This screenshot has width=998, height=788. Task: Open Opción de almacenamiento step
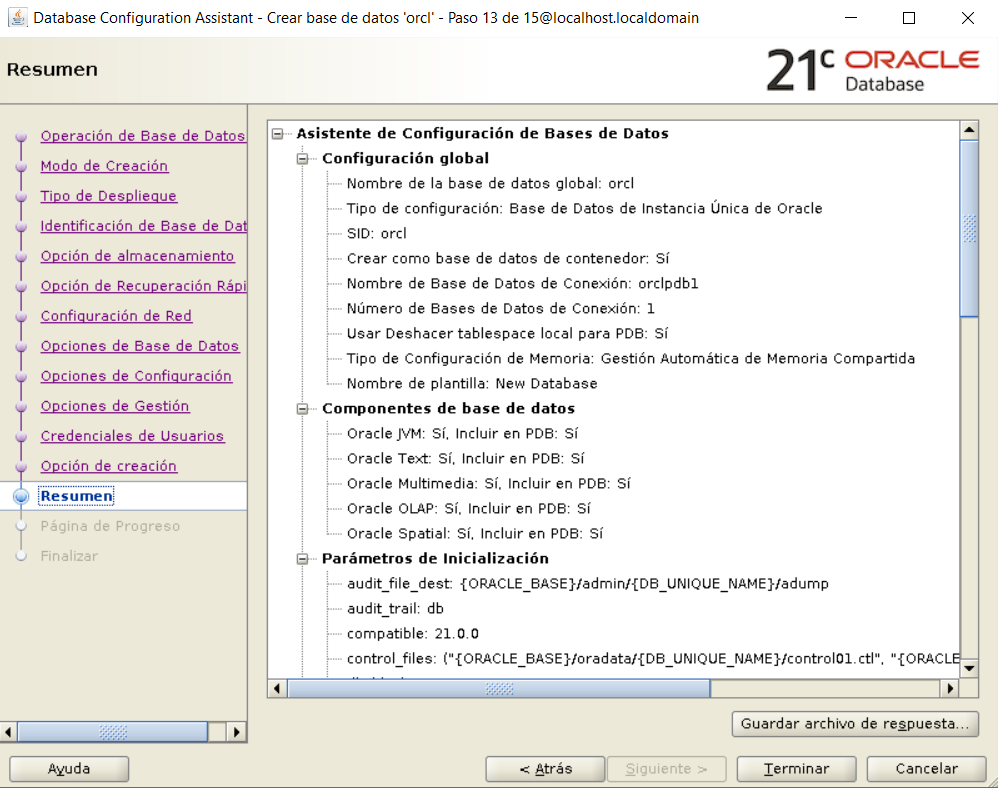(137, 255)
